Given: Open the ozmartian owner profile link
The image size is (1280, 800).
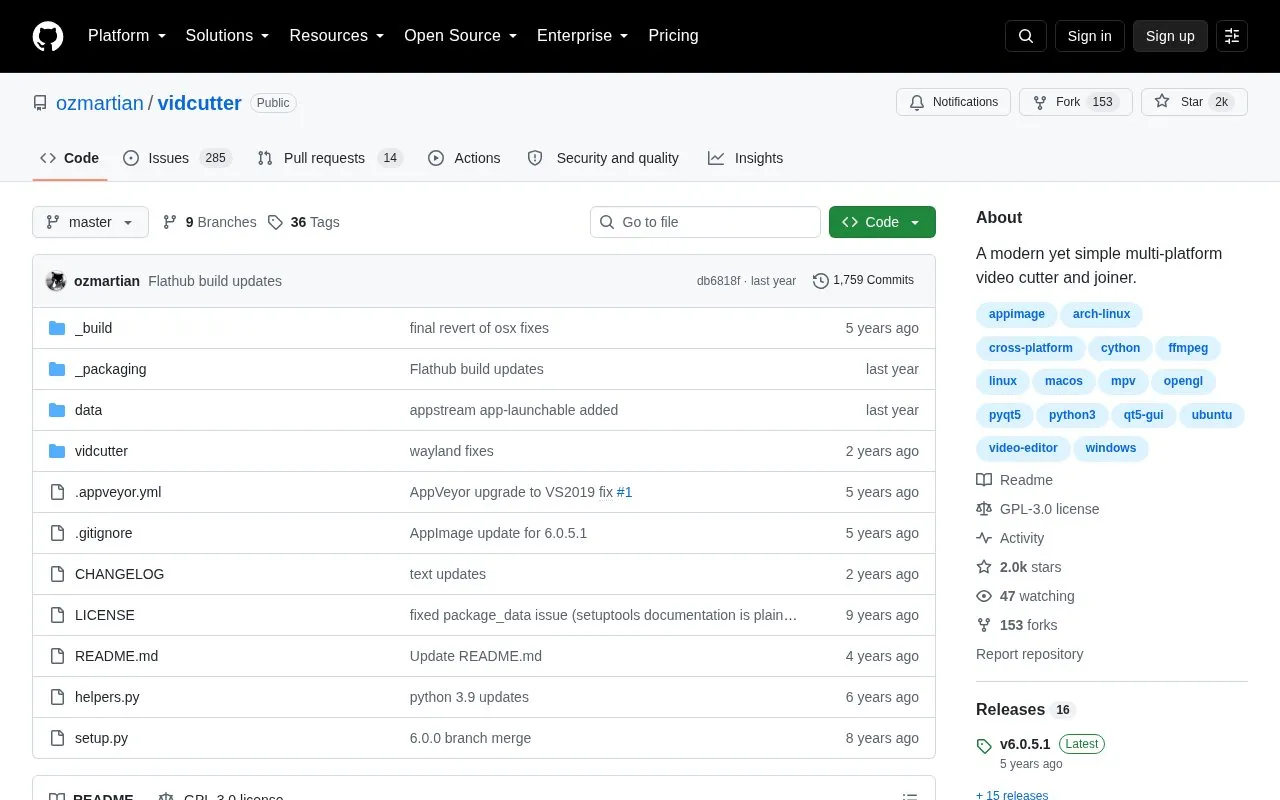Looking at the screenshot, I should [100, 103].
